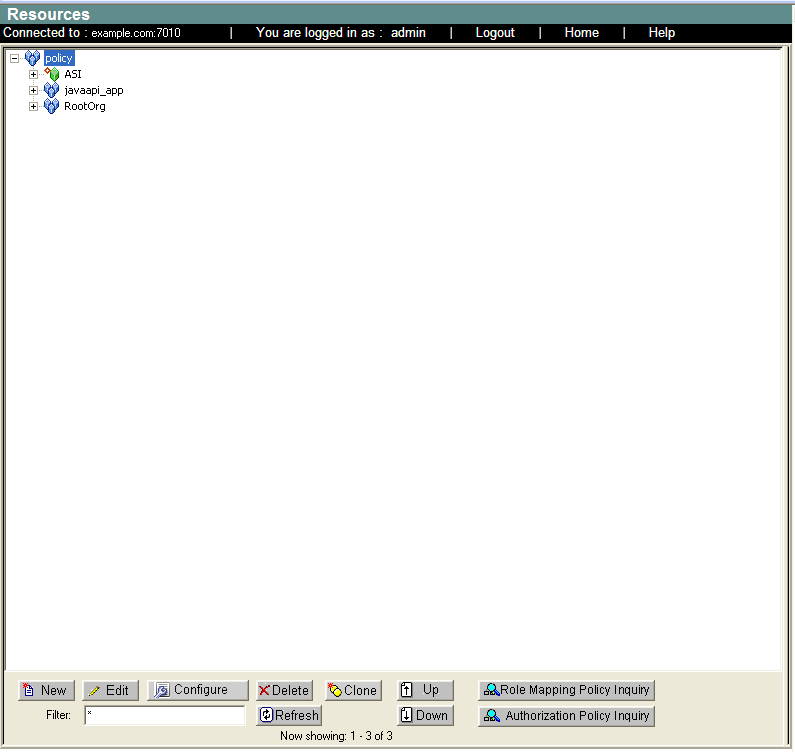Select javaapi_app in the tree

click(x=94, y=90)
